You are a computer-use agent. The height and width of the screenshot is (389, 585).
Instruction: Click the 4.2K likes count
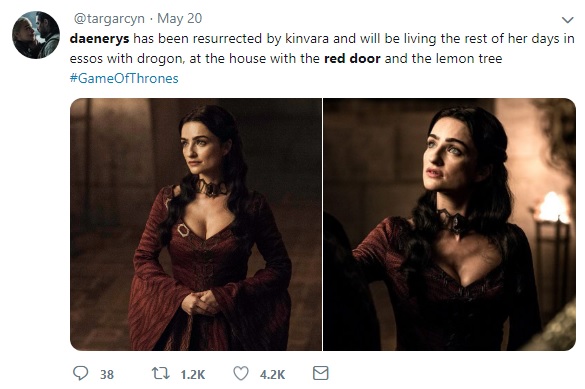273,374
